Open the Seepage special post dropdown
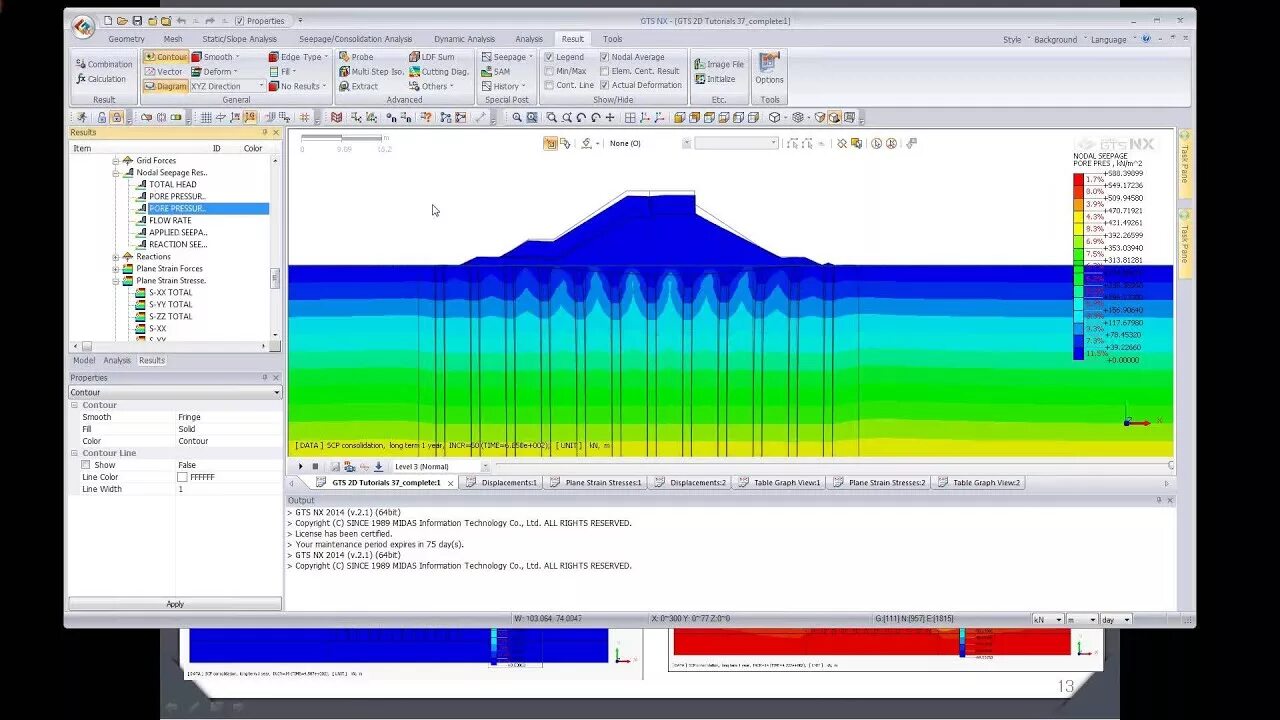The image size is (1280, 720). tap(507, 57)
